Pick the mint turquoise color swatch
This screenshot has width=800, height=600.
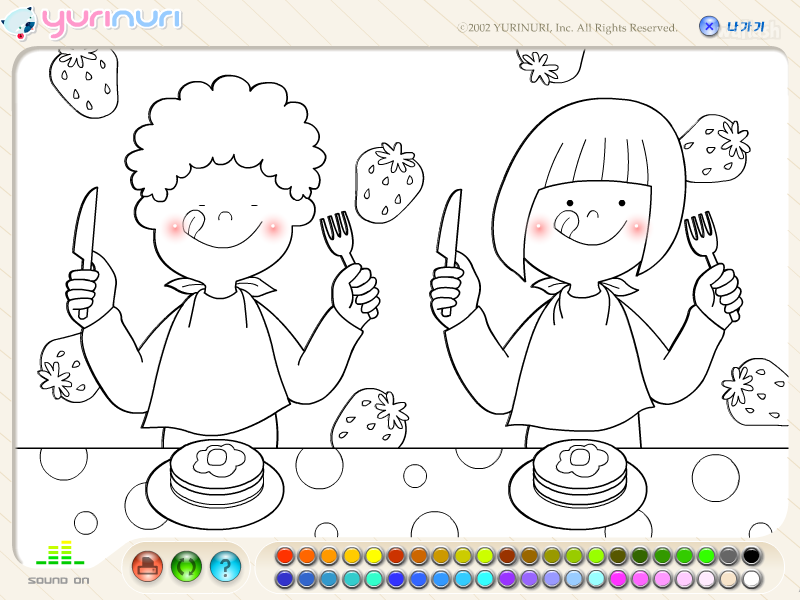374,579
